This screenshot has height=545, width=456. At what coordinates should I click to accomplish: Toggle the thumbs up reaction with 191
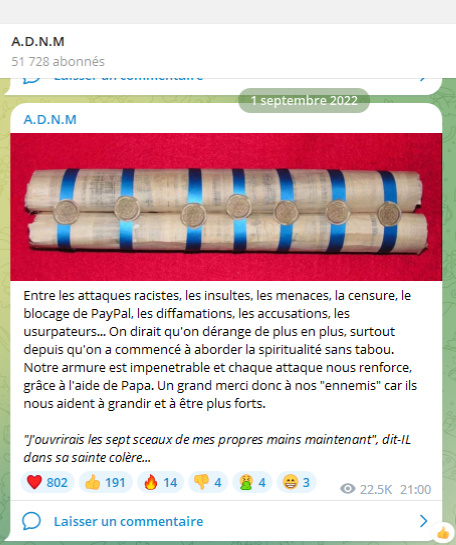click(106, 482)
